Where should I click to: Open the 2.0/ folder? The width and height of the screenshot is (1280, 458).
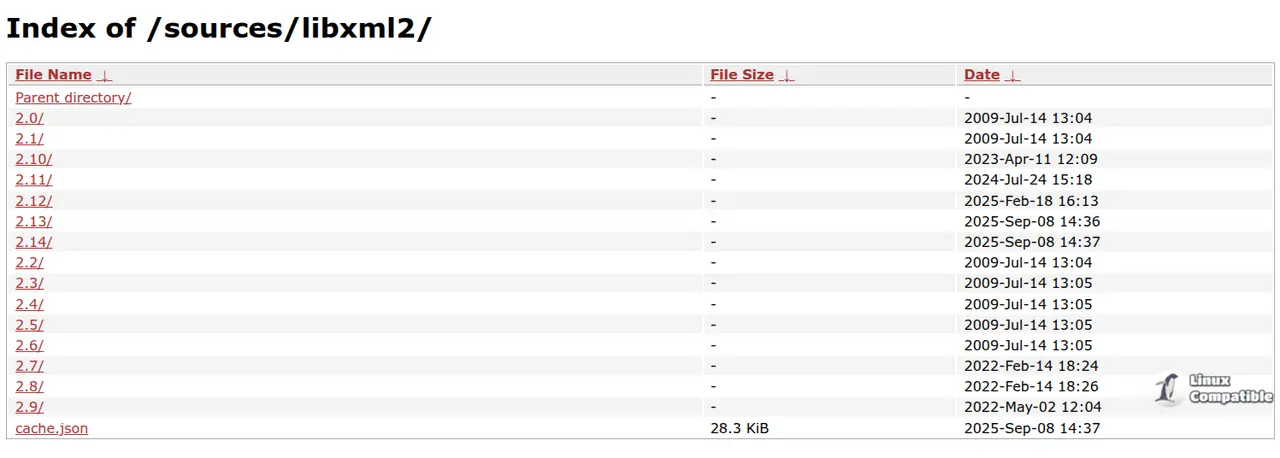click(x=29, y=118)
